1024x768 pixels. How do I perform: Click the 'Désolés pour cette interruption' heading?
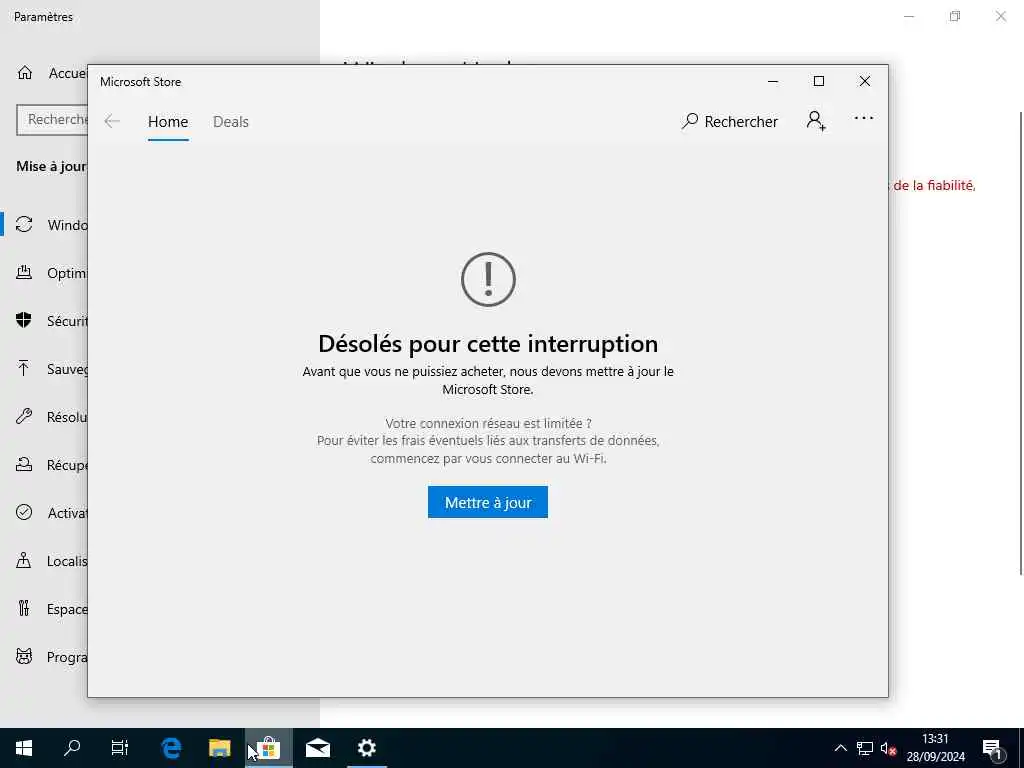tap(488, 344)
